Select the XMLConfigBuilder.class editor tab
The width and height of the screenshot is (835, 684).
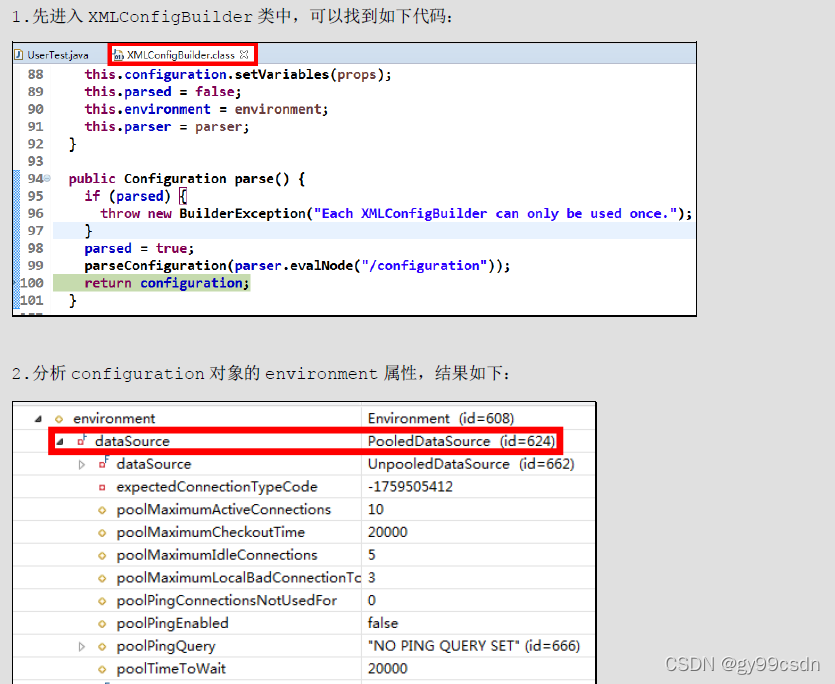click(181, 55)
